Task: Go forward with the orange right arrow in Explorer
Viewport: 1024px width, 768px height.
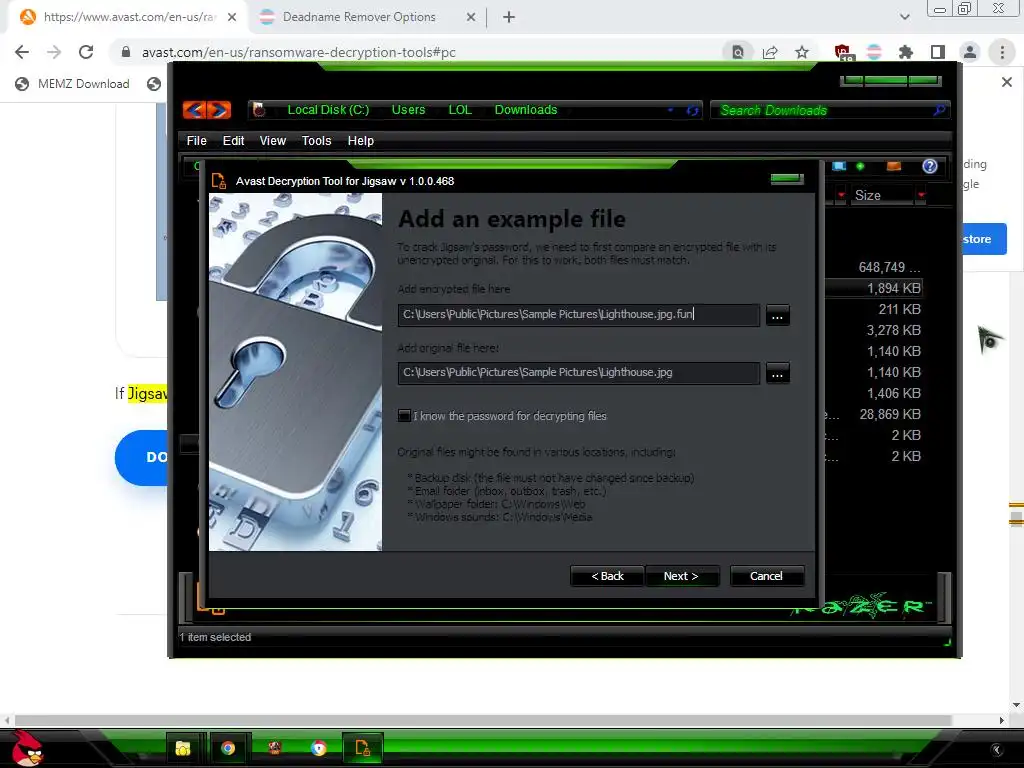Action: click(x=219, y=110)
